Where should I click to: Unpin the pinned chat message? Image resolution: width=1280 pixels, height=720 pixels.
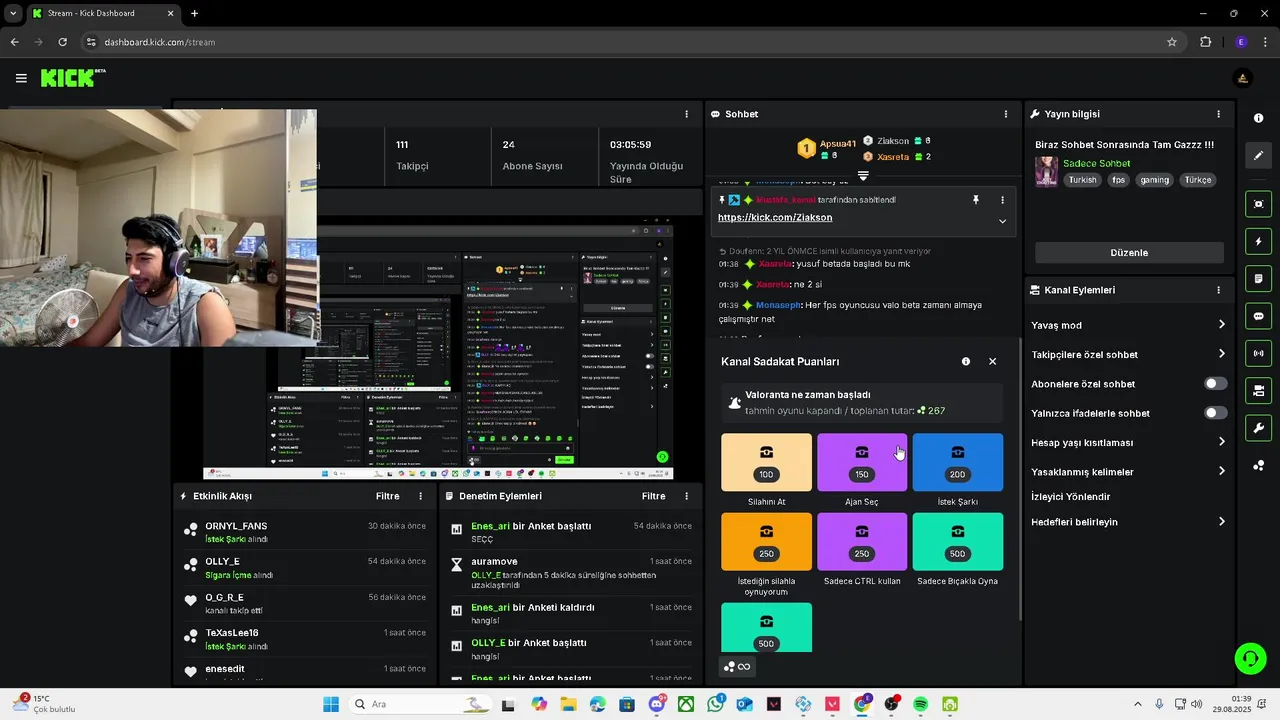coord(976,200)
